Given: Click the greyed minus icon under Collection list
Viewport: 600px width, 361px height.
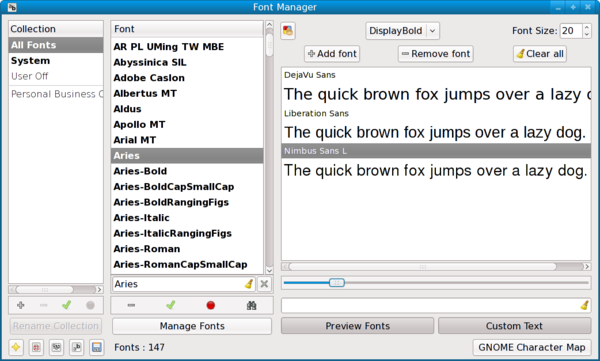Looking at the screenshot, I should (x=44, y=305).
